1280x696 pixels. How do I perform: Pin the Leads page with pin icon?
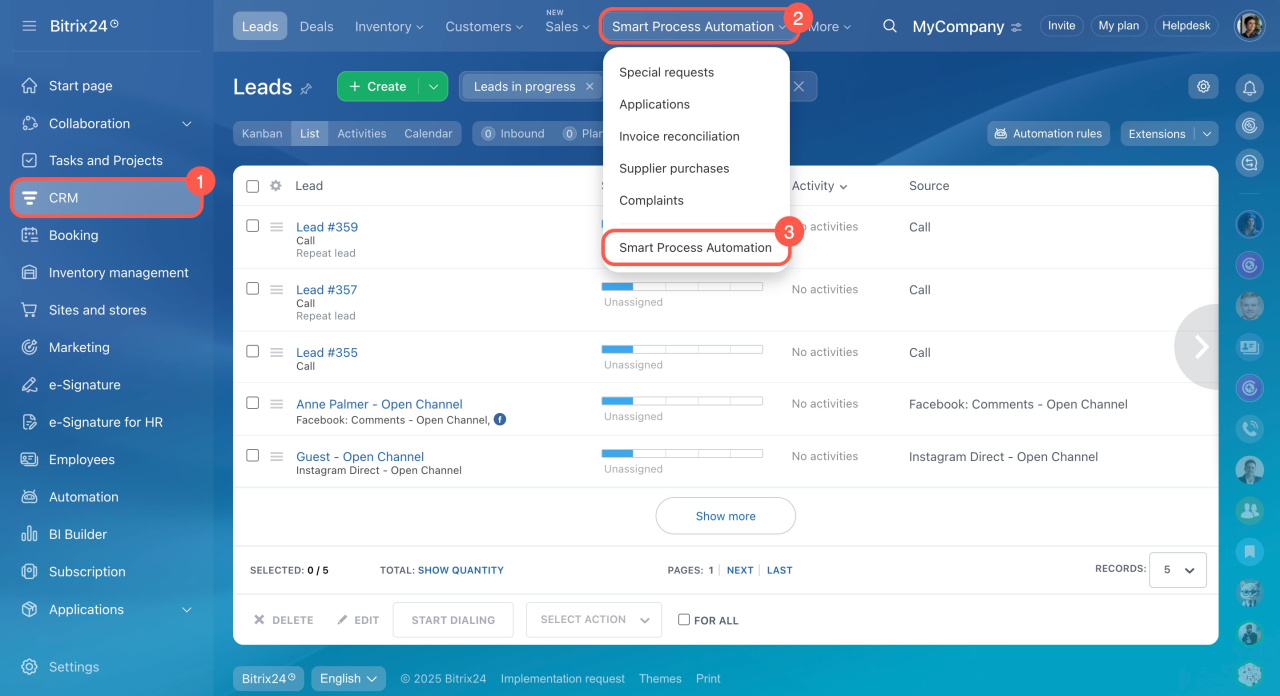306,89
